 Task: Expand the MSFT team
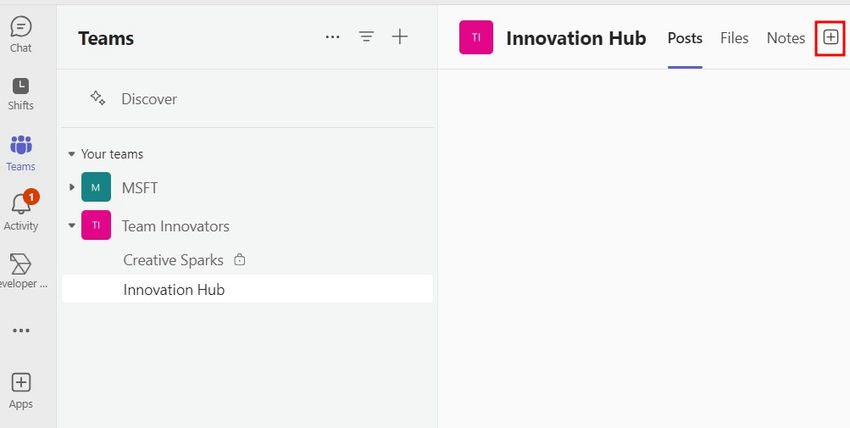tap(72, 188)
